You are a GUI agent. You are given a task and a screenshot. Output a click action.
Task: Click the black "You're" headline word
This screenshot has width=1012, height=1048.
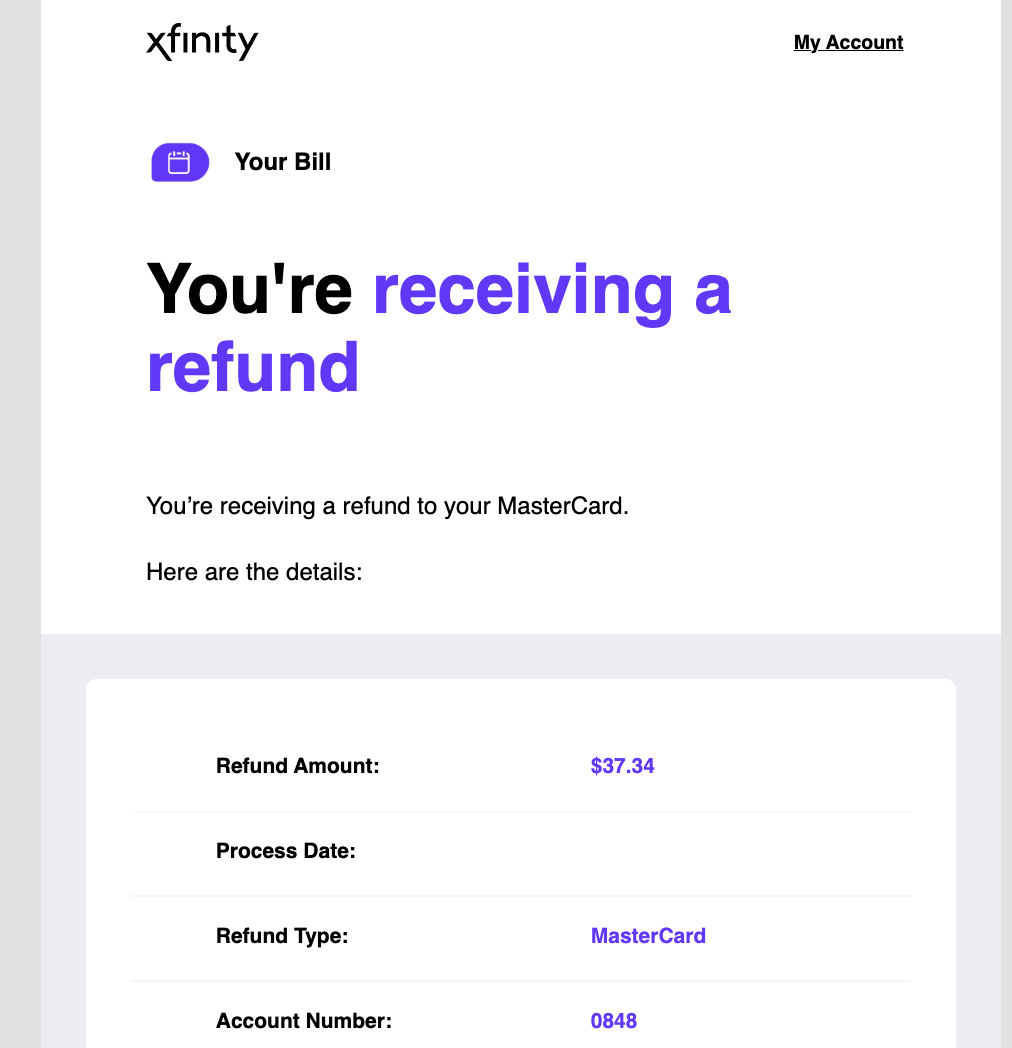pyautogui.click(x=250, y=289)
